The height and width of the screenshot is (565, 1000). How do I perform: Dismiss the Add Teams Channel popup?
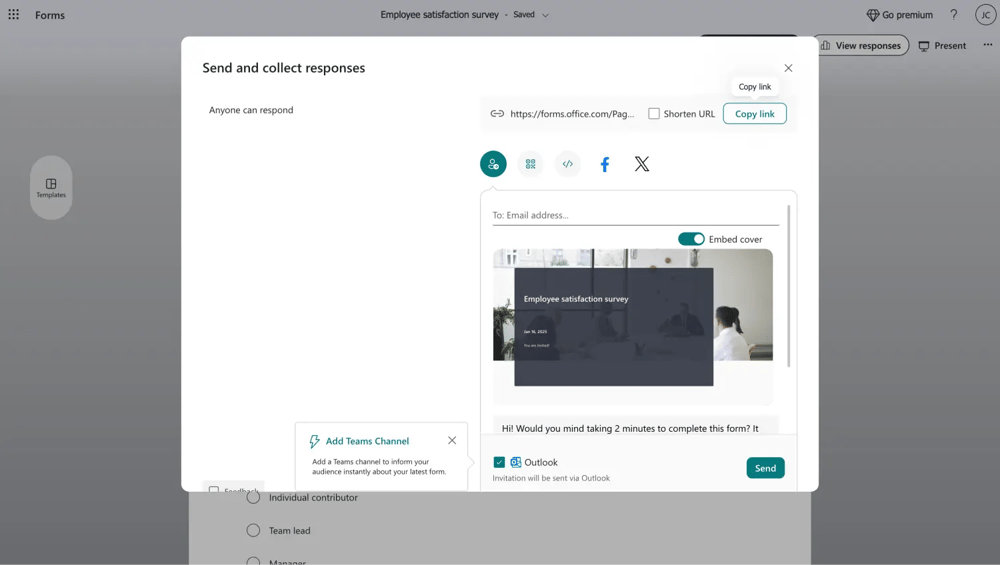click(452, 441)
